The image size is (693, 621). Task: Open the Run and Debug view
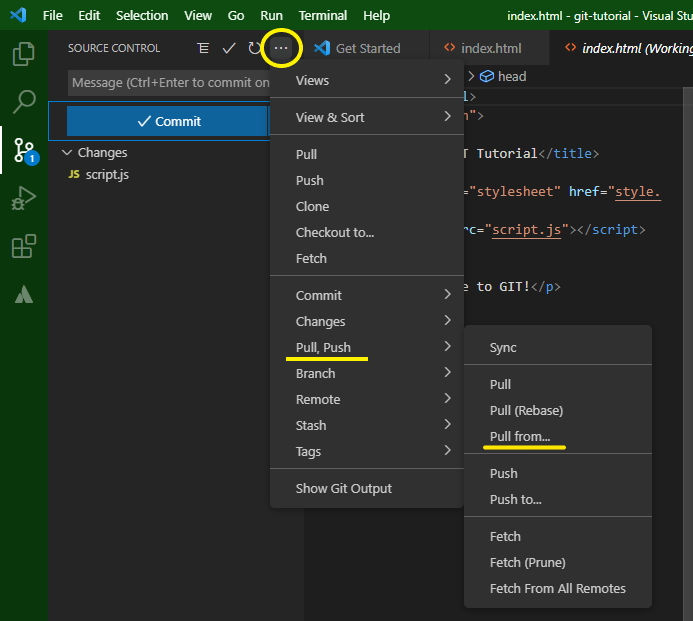pos(23,198)
